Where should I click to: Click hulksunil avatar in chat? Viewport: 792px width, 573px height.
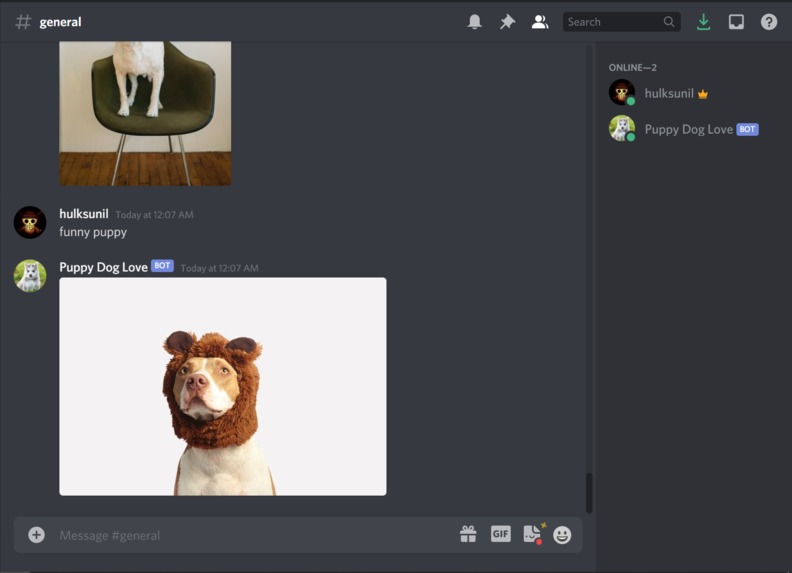[x=30, y=222]
